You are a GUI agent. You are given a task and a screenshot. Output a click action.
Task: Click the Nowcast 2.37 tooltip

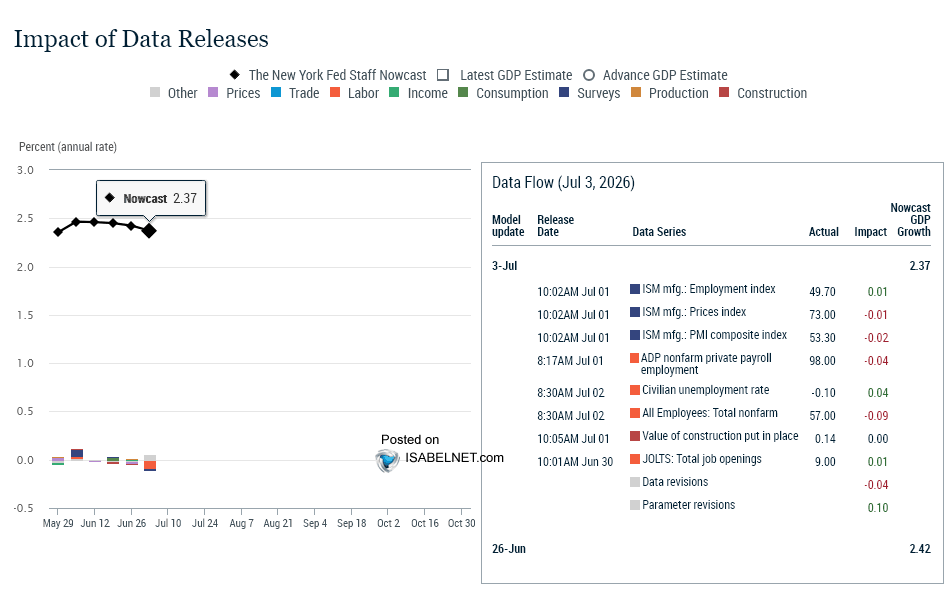[151, 198]
